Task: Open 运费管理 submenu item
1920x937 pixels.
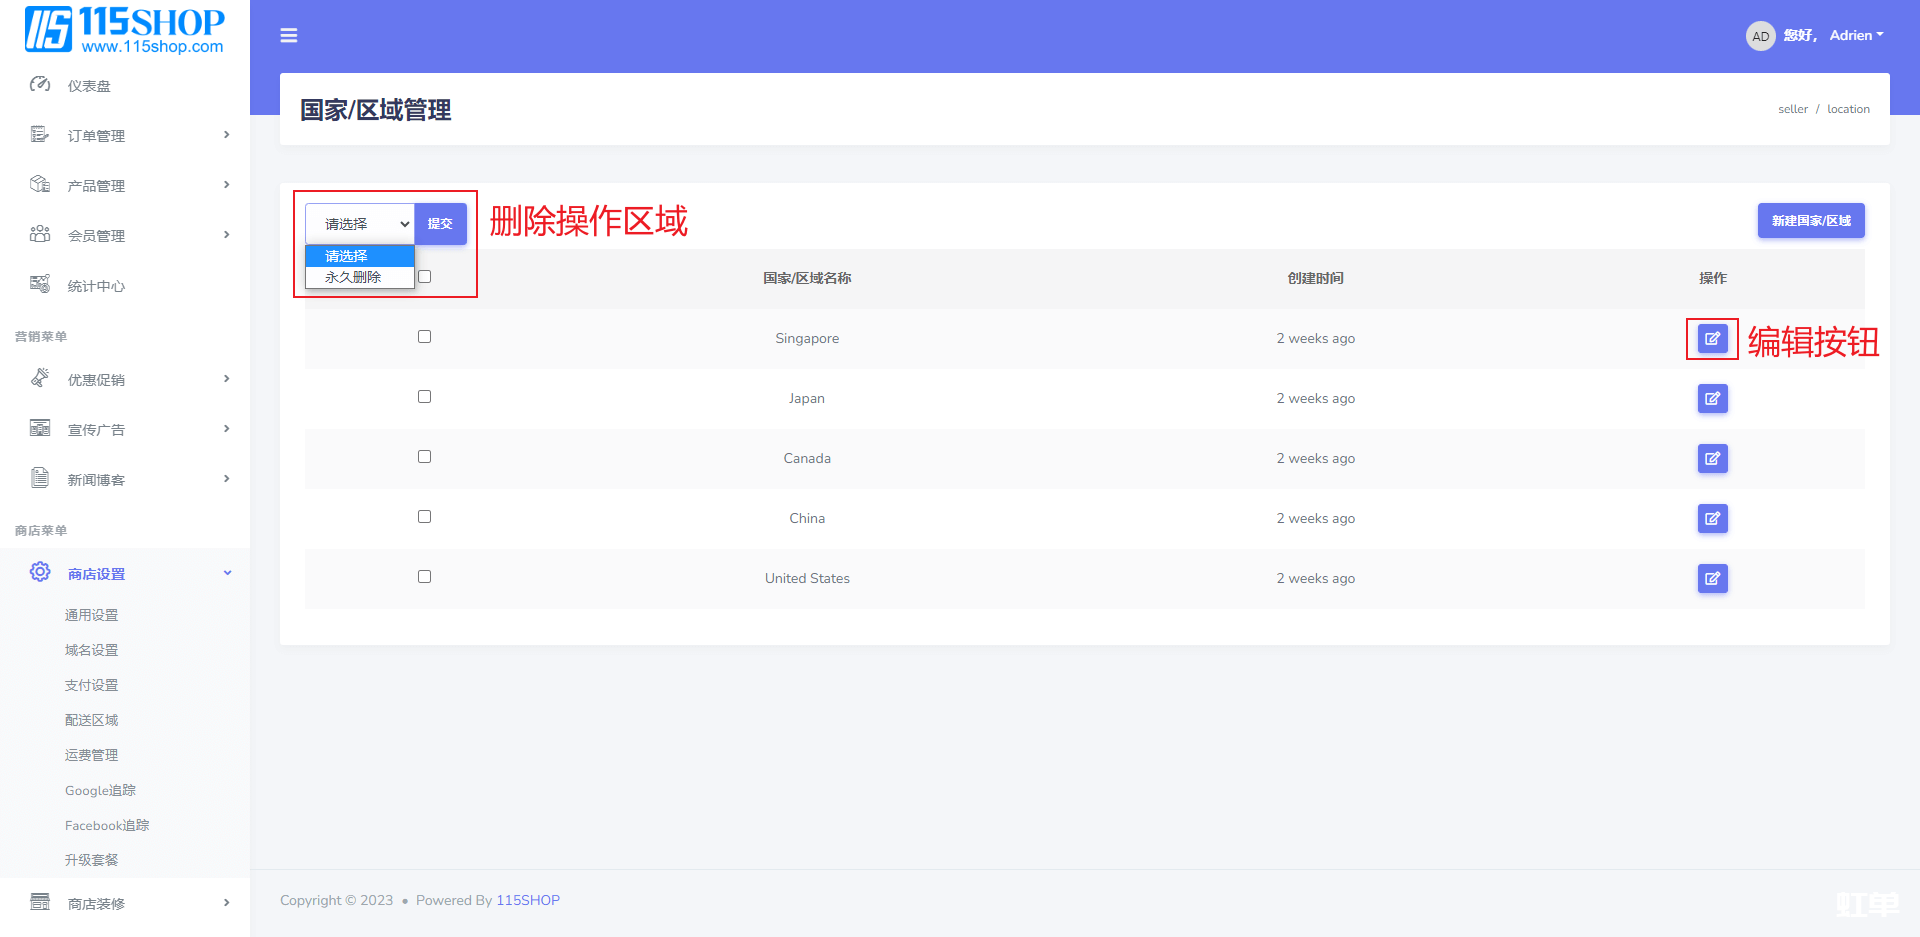Action: pyautogui.click(x=92, y=755)
